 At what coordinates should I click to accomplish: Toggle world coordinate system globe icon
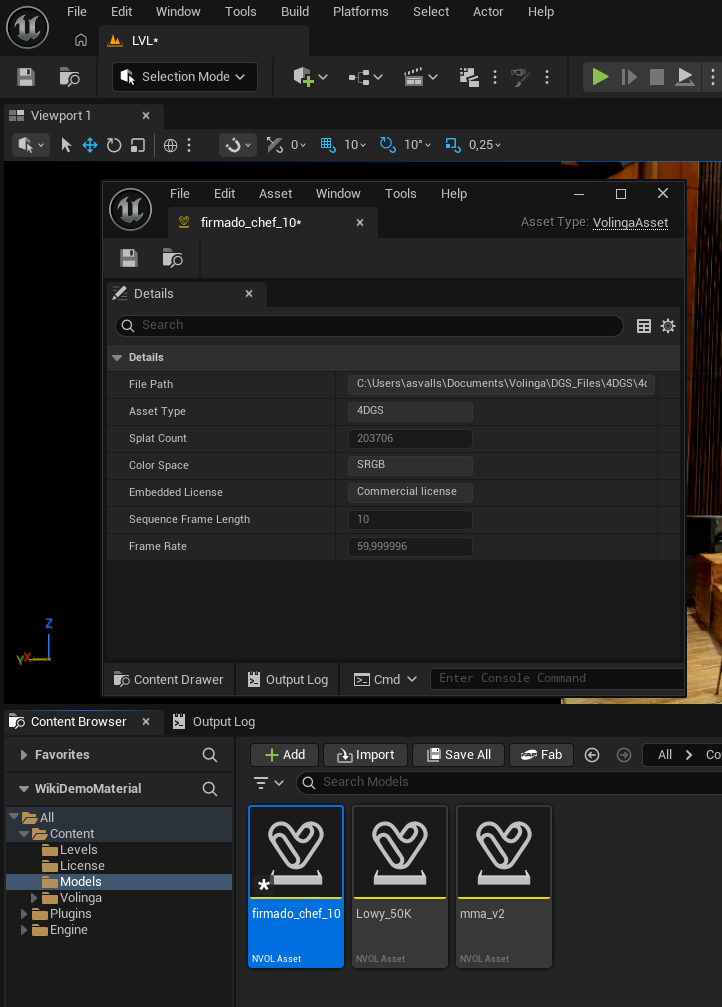click(x=170, y=145)
